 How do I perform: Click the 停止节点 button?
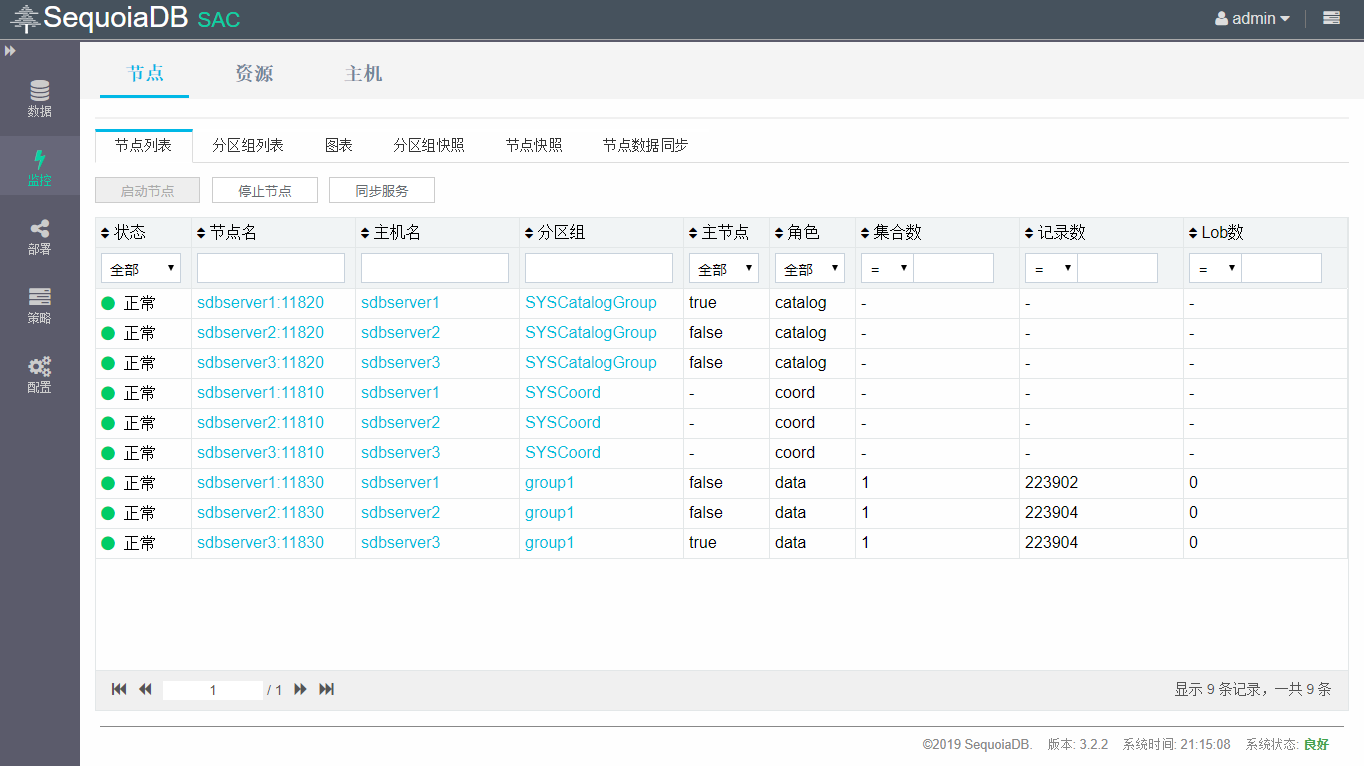[265, 190]
